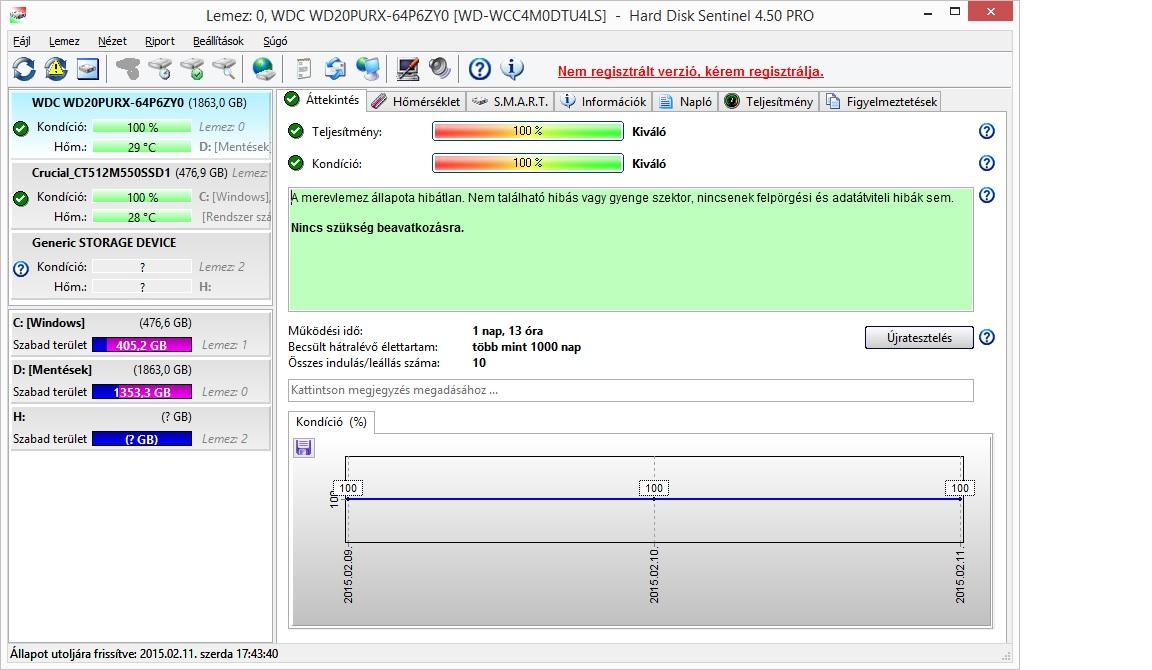Click the refresh with warning triangle icon
Image resolution: width=1152 pixels, height=670 pixels.
coord(56,69)
